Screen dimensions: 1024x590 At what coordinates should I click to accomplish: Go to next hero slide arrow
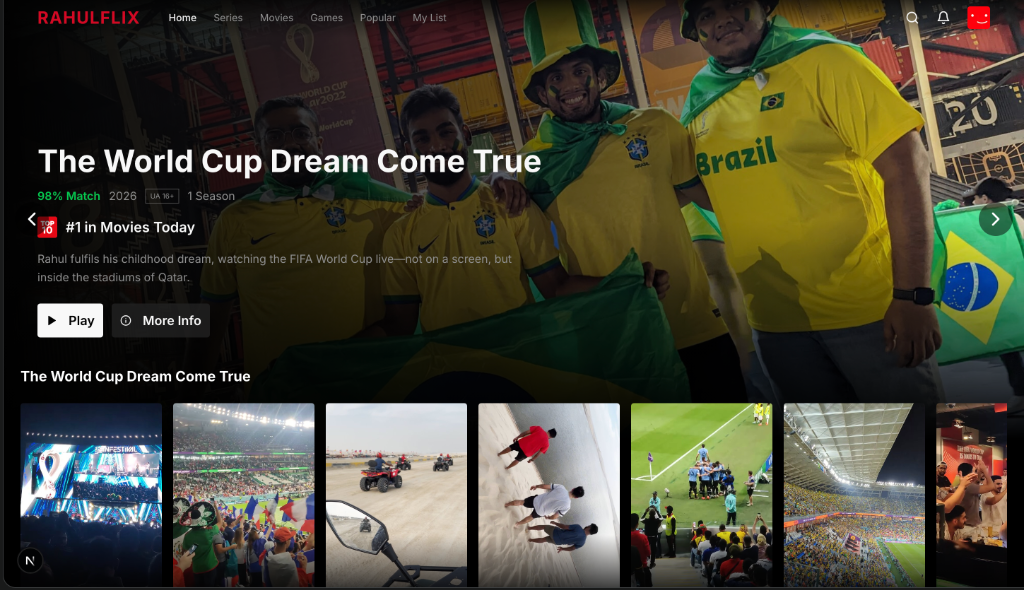click(x=995, y=220)
